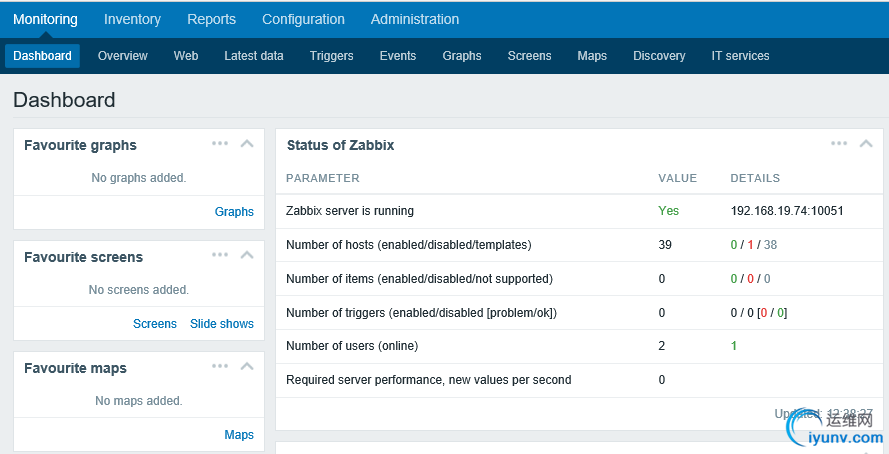The width and height of the screenshot is (889, 454).
Task: Click the green enabled hosts count 0
Action: [734, 245]
